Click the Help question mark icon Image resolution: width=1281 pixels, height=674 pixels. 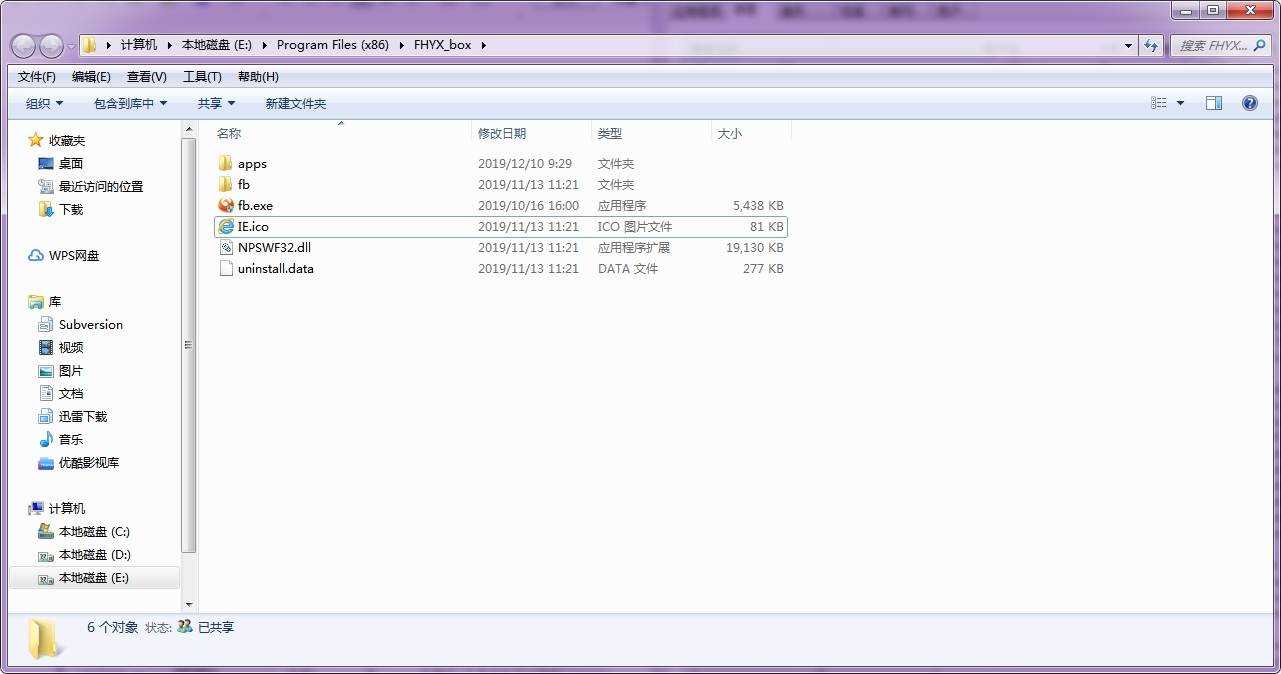click(x=1249, y=103)
